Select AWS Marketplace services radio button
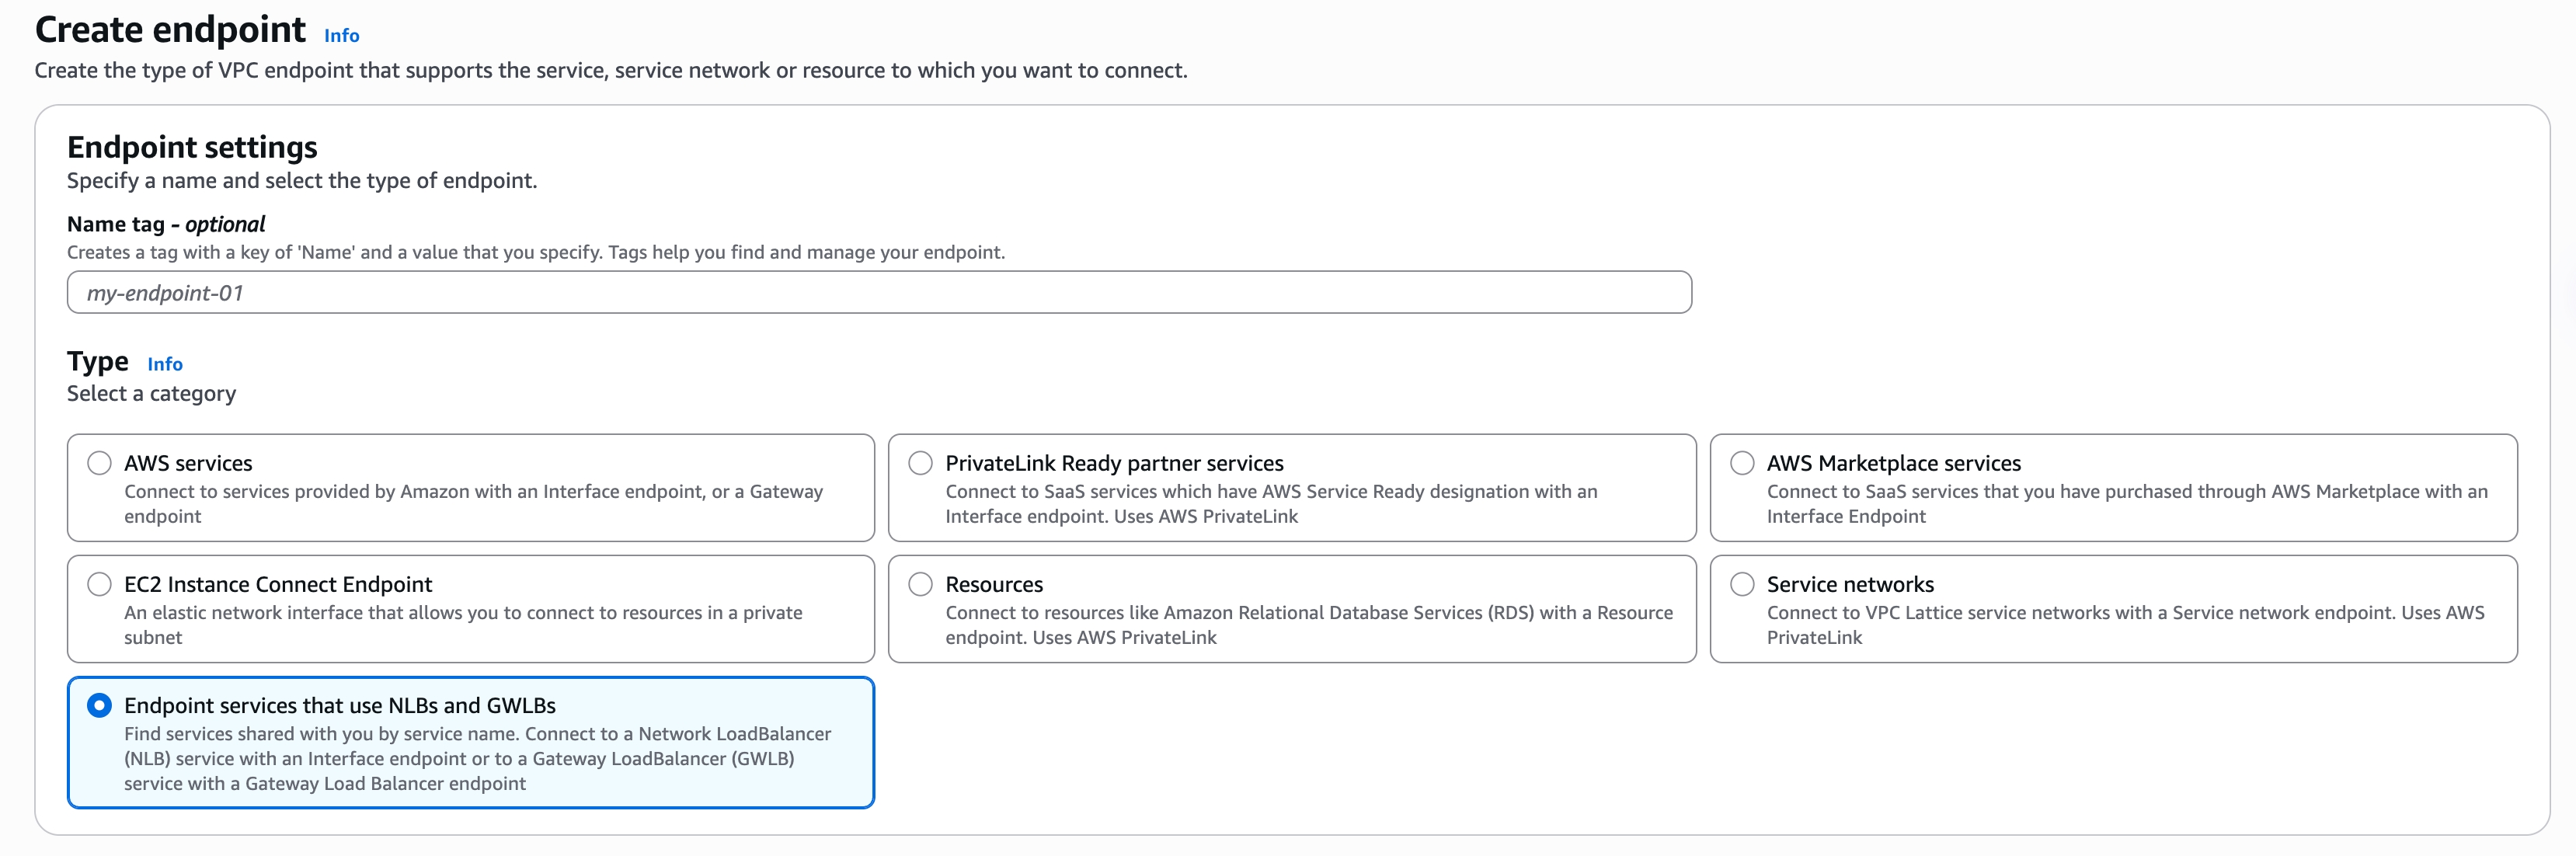This screenshot has height=856, width=2576. click(1741, 463)
